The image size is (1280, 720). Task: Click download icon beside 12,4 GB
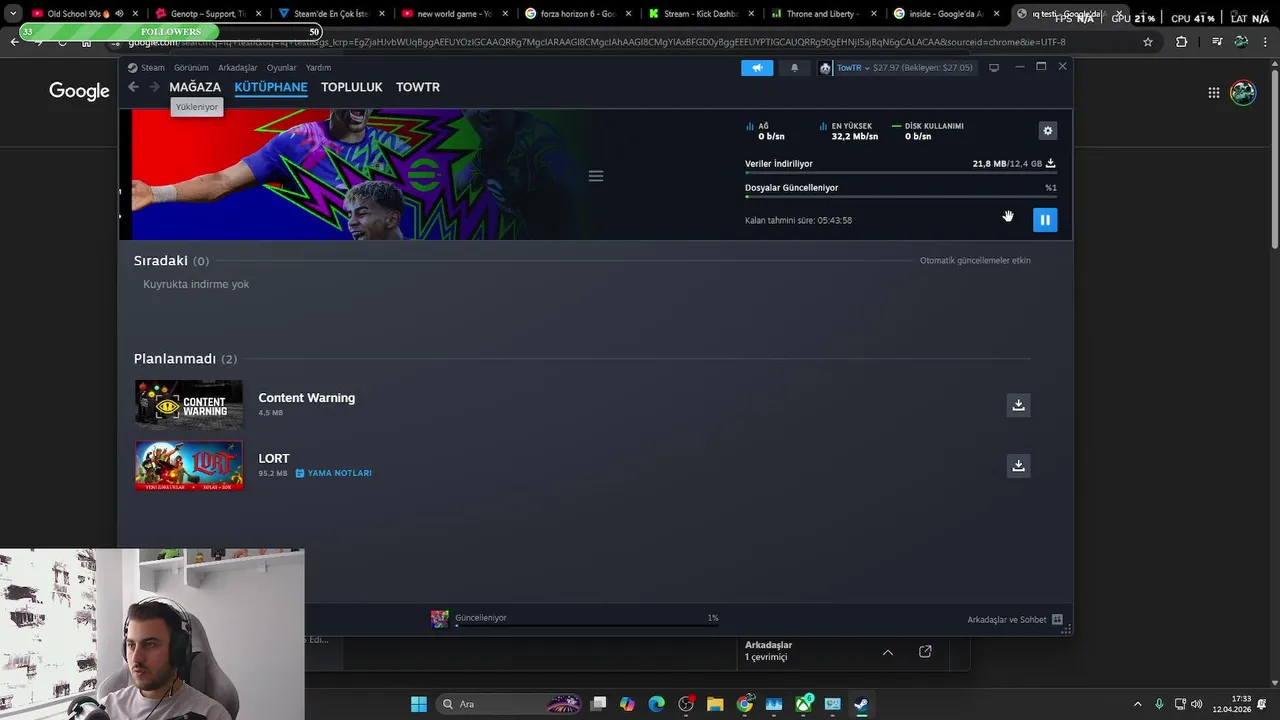pyautogui.click(x=1050, y=163)
